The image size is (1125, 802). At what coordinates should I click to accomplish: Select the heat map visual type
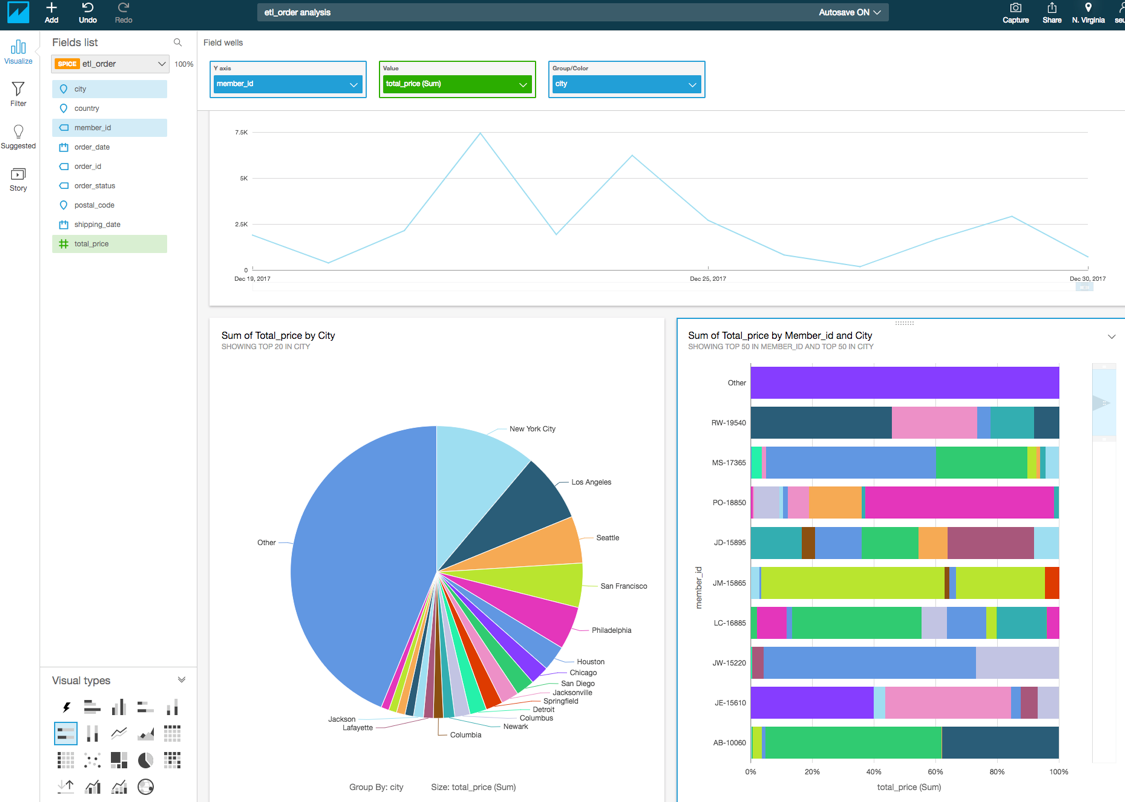(172, 760)
